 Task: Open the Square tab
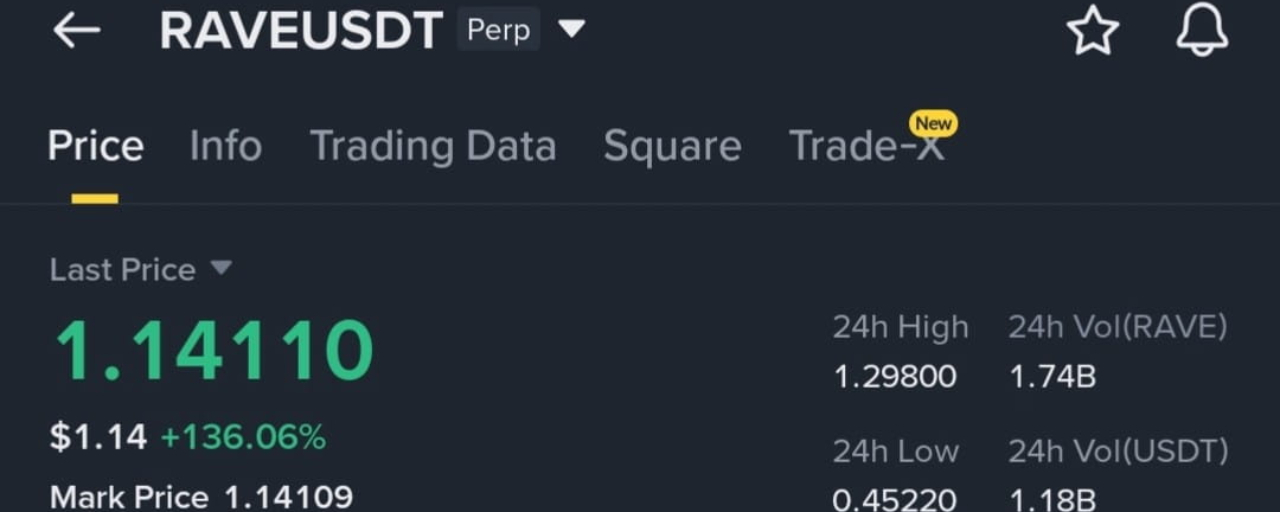(672, 147)
